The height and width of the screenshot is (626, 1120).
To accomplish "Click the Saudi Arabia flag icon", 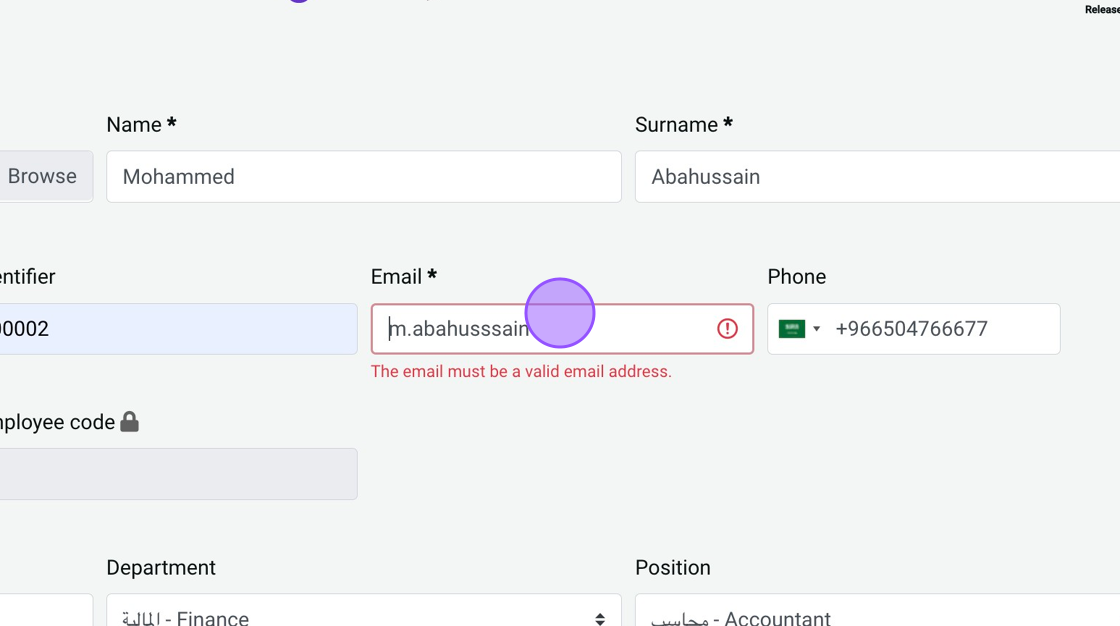I will pos(792,329).
